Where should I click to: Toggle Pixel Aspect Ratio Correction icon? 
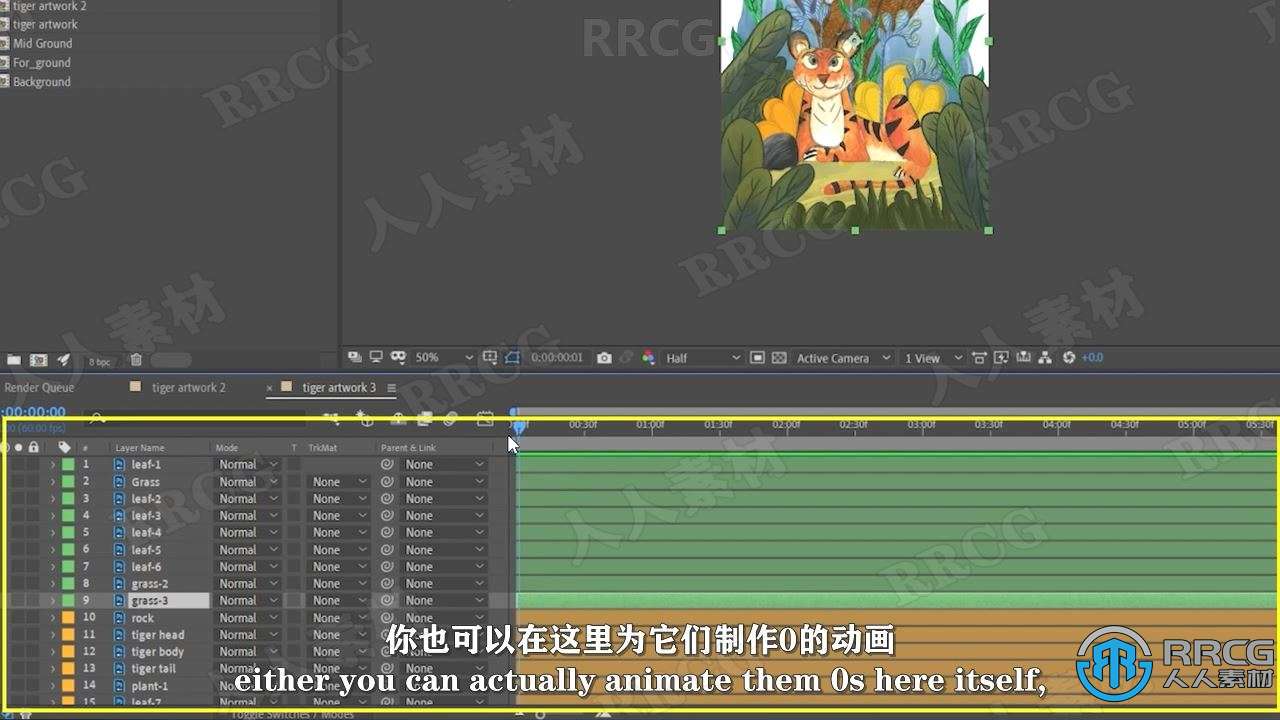[x=979, y=357]
